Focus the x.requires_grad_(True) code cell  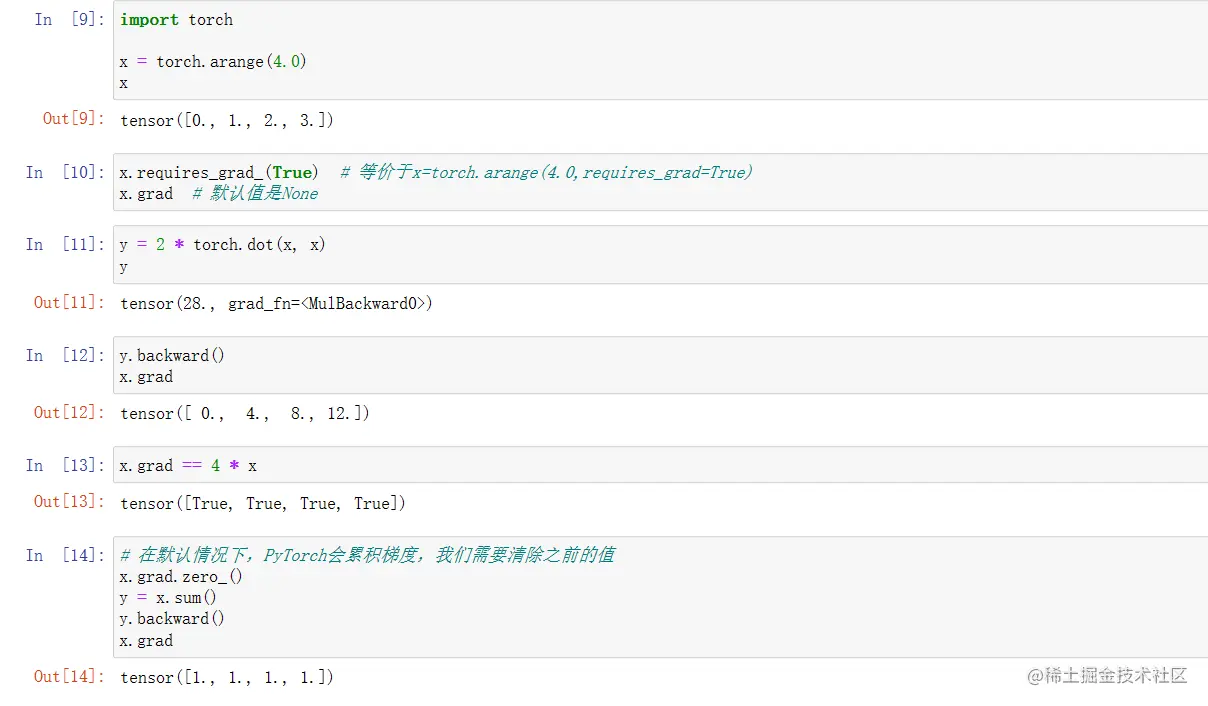(x=660, y=182)
